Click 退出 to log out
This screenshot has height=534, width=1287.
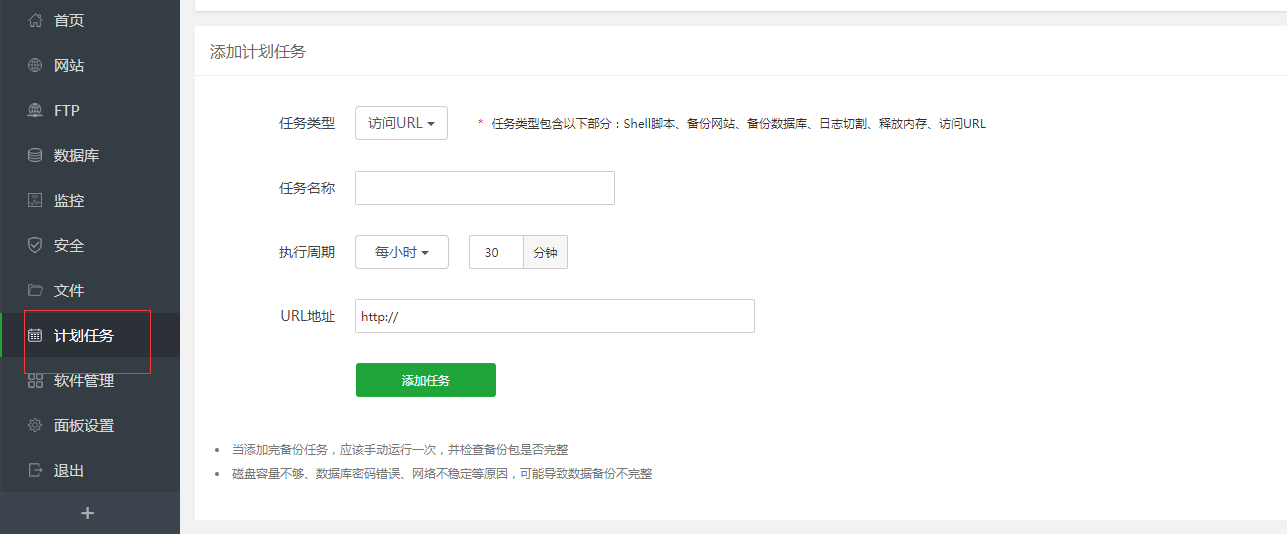(90, 470)
